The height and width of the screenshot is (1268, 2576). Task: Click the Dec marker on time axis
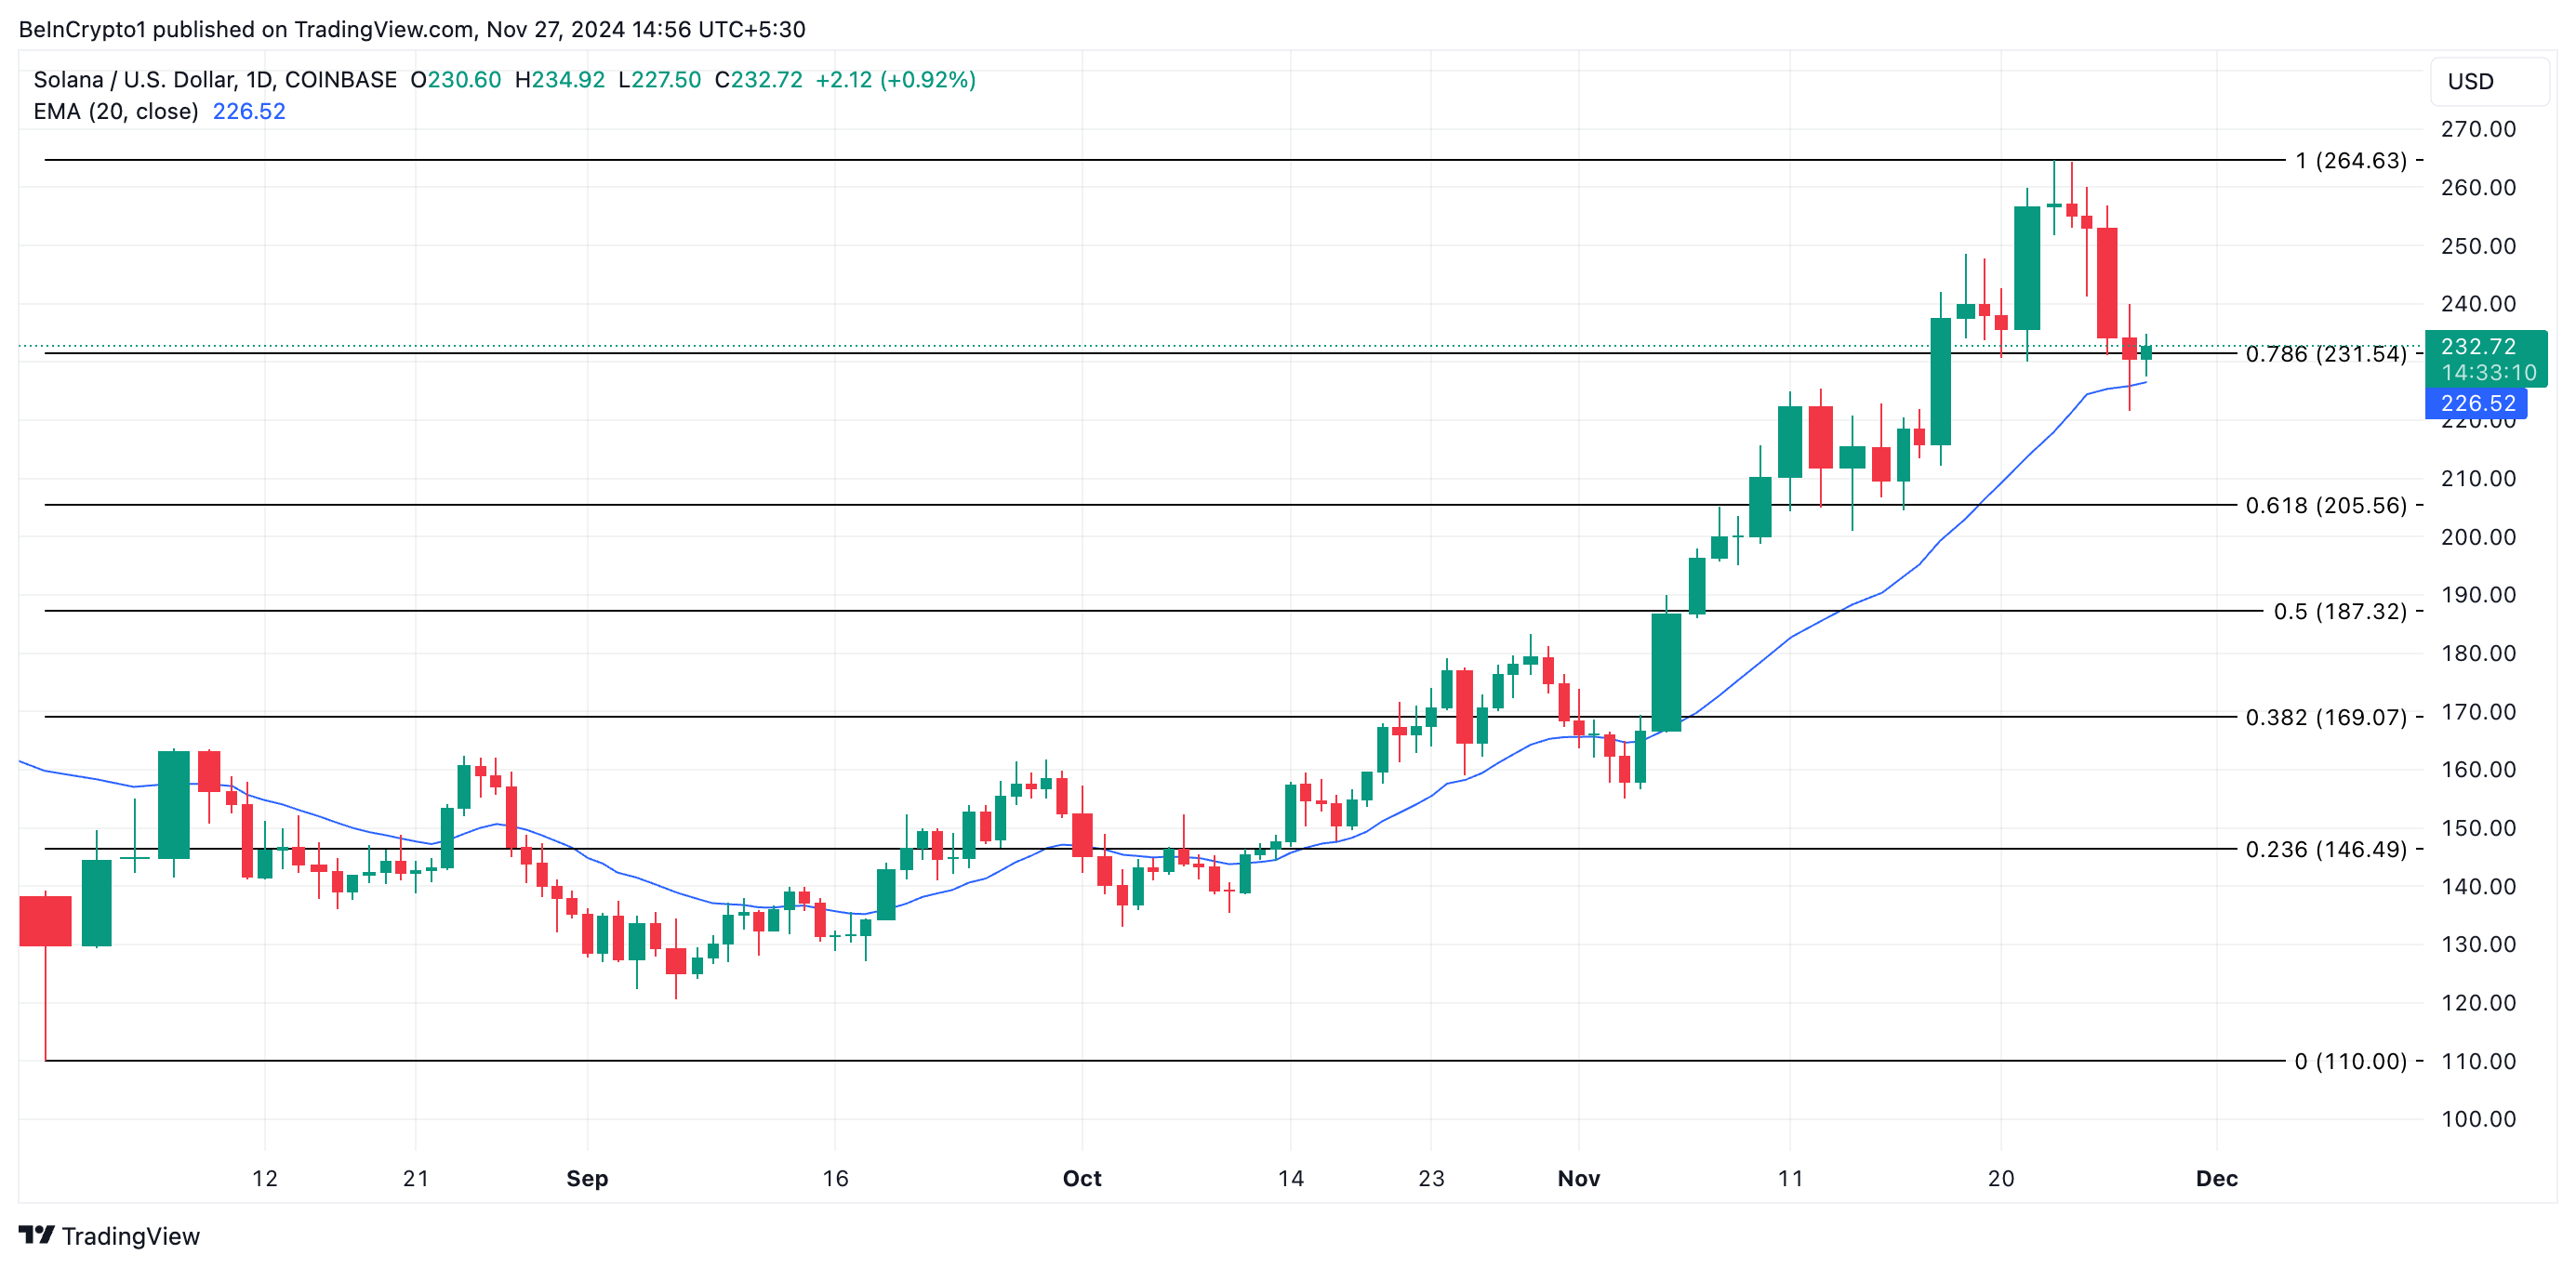pyautogui.click(x=2216, y=1178)
